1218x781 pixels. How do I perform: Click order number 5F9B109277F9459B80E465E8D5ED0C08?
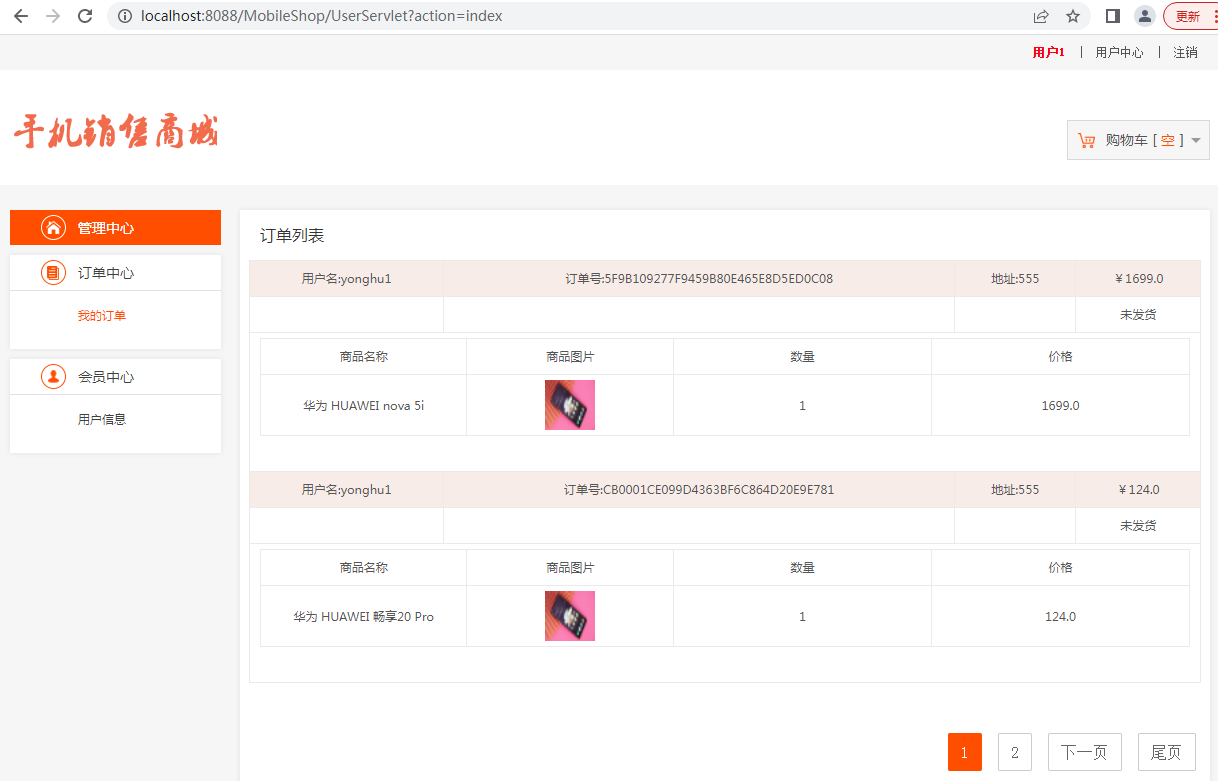699,279
